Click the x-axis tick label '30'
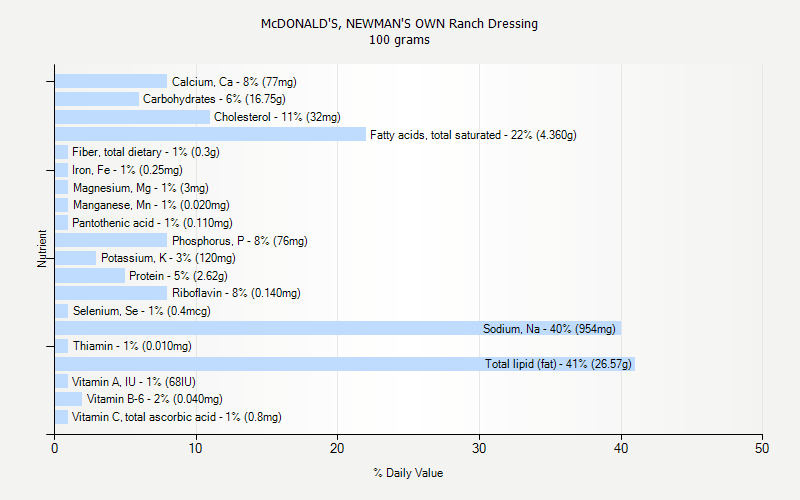Viewport: 800px width, 500px height. [x=479, y=448]
